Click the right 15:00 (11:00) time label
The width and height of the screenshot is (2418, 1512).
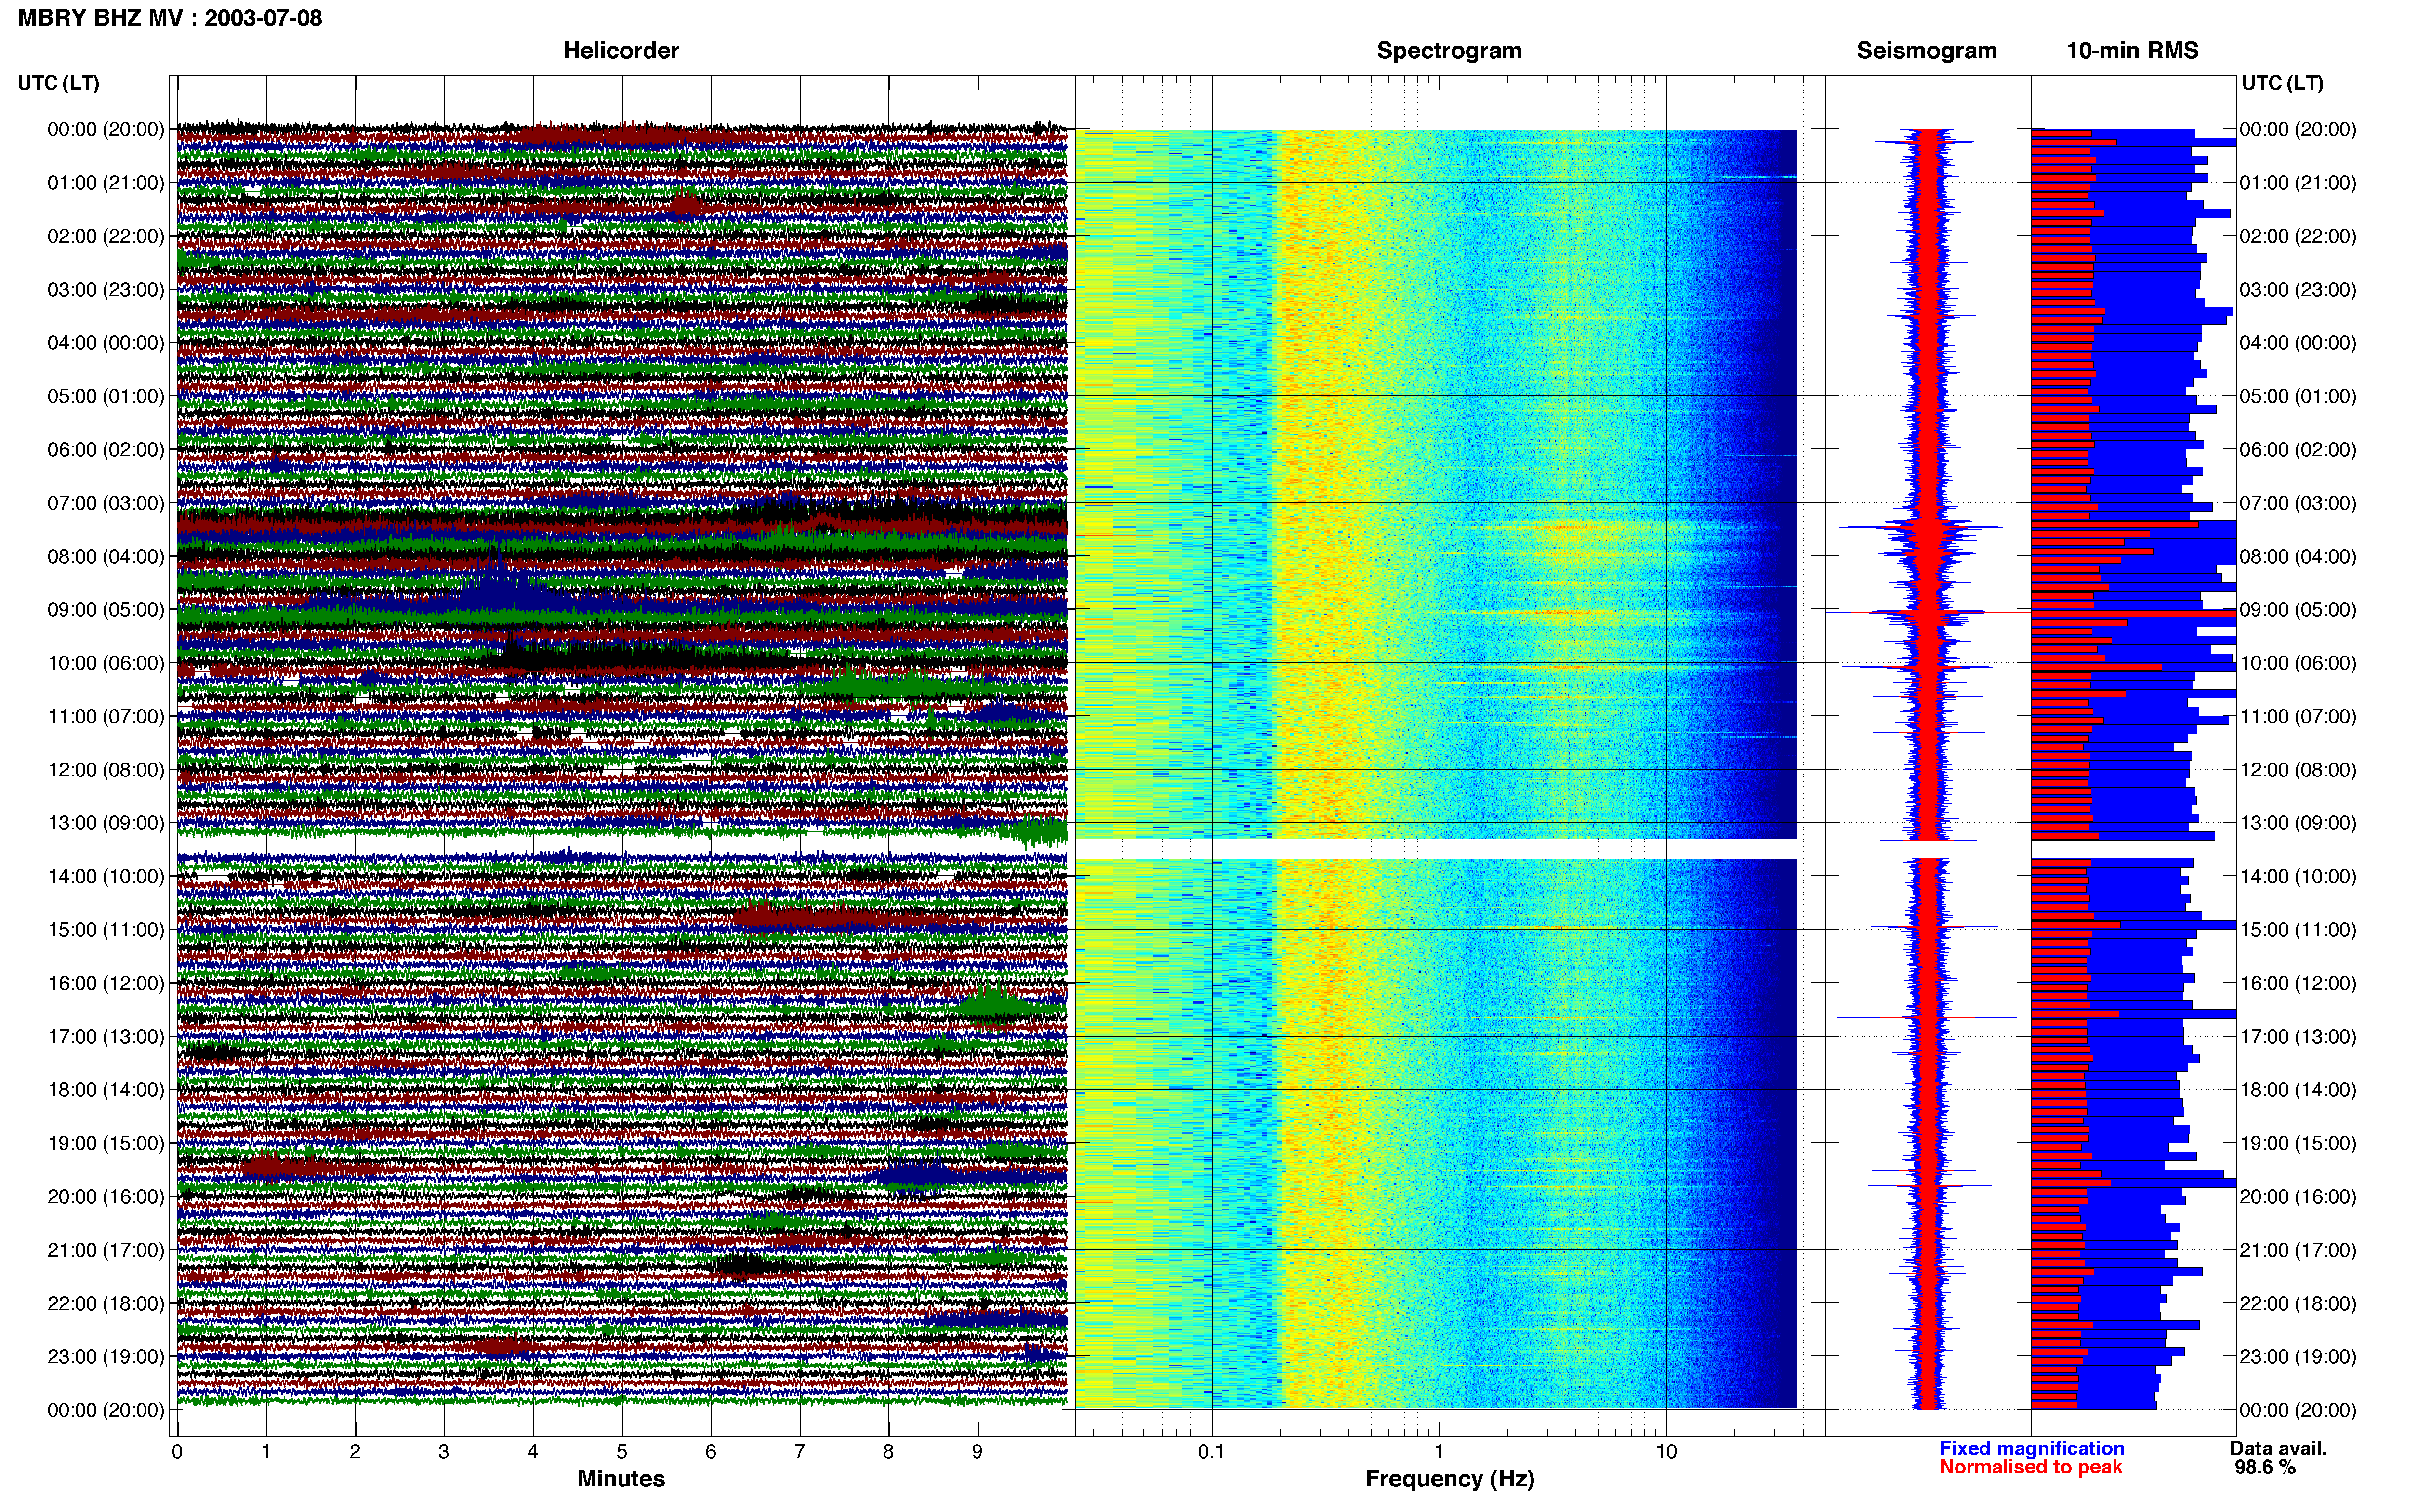pos(2298,930)
